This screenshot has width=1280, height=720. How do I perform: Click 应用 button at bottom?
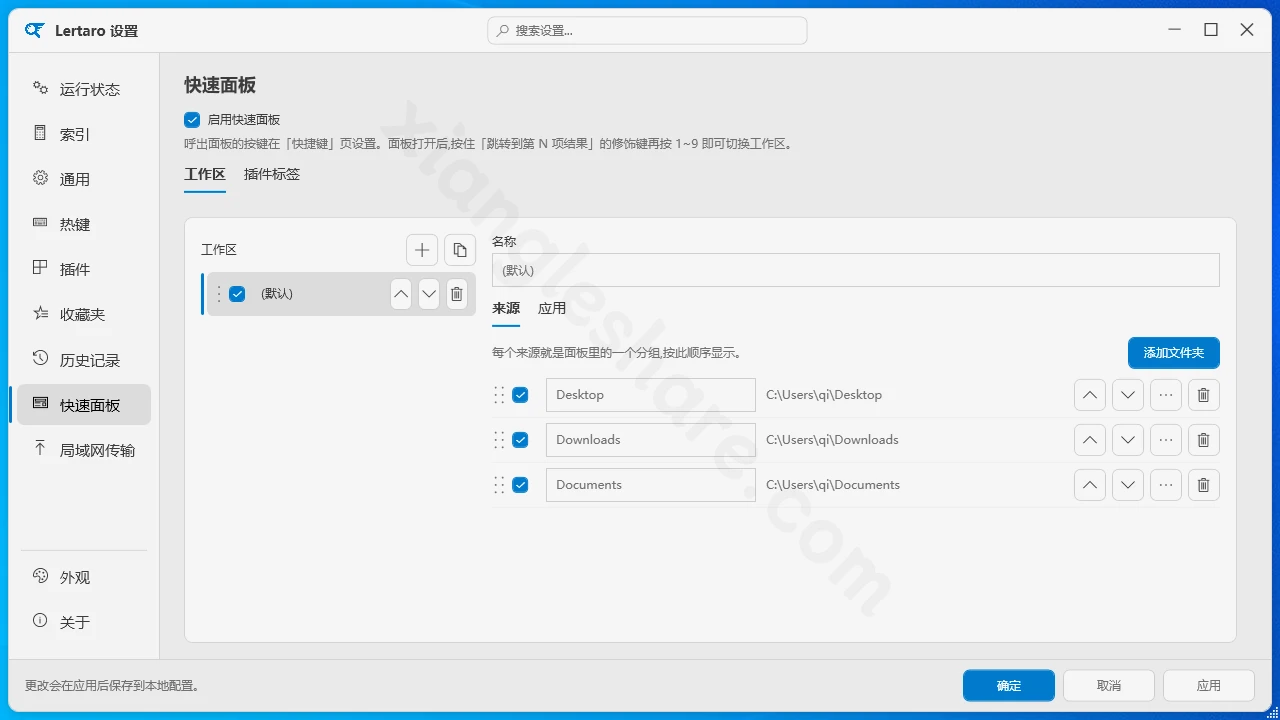pos(1209,685)
